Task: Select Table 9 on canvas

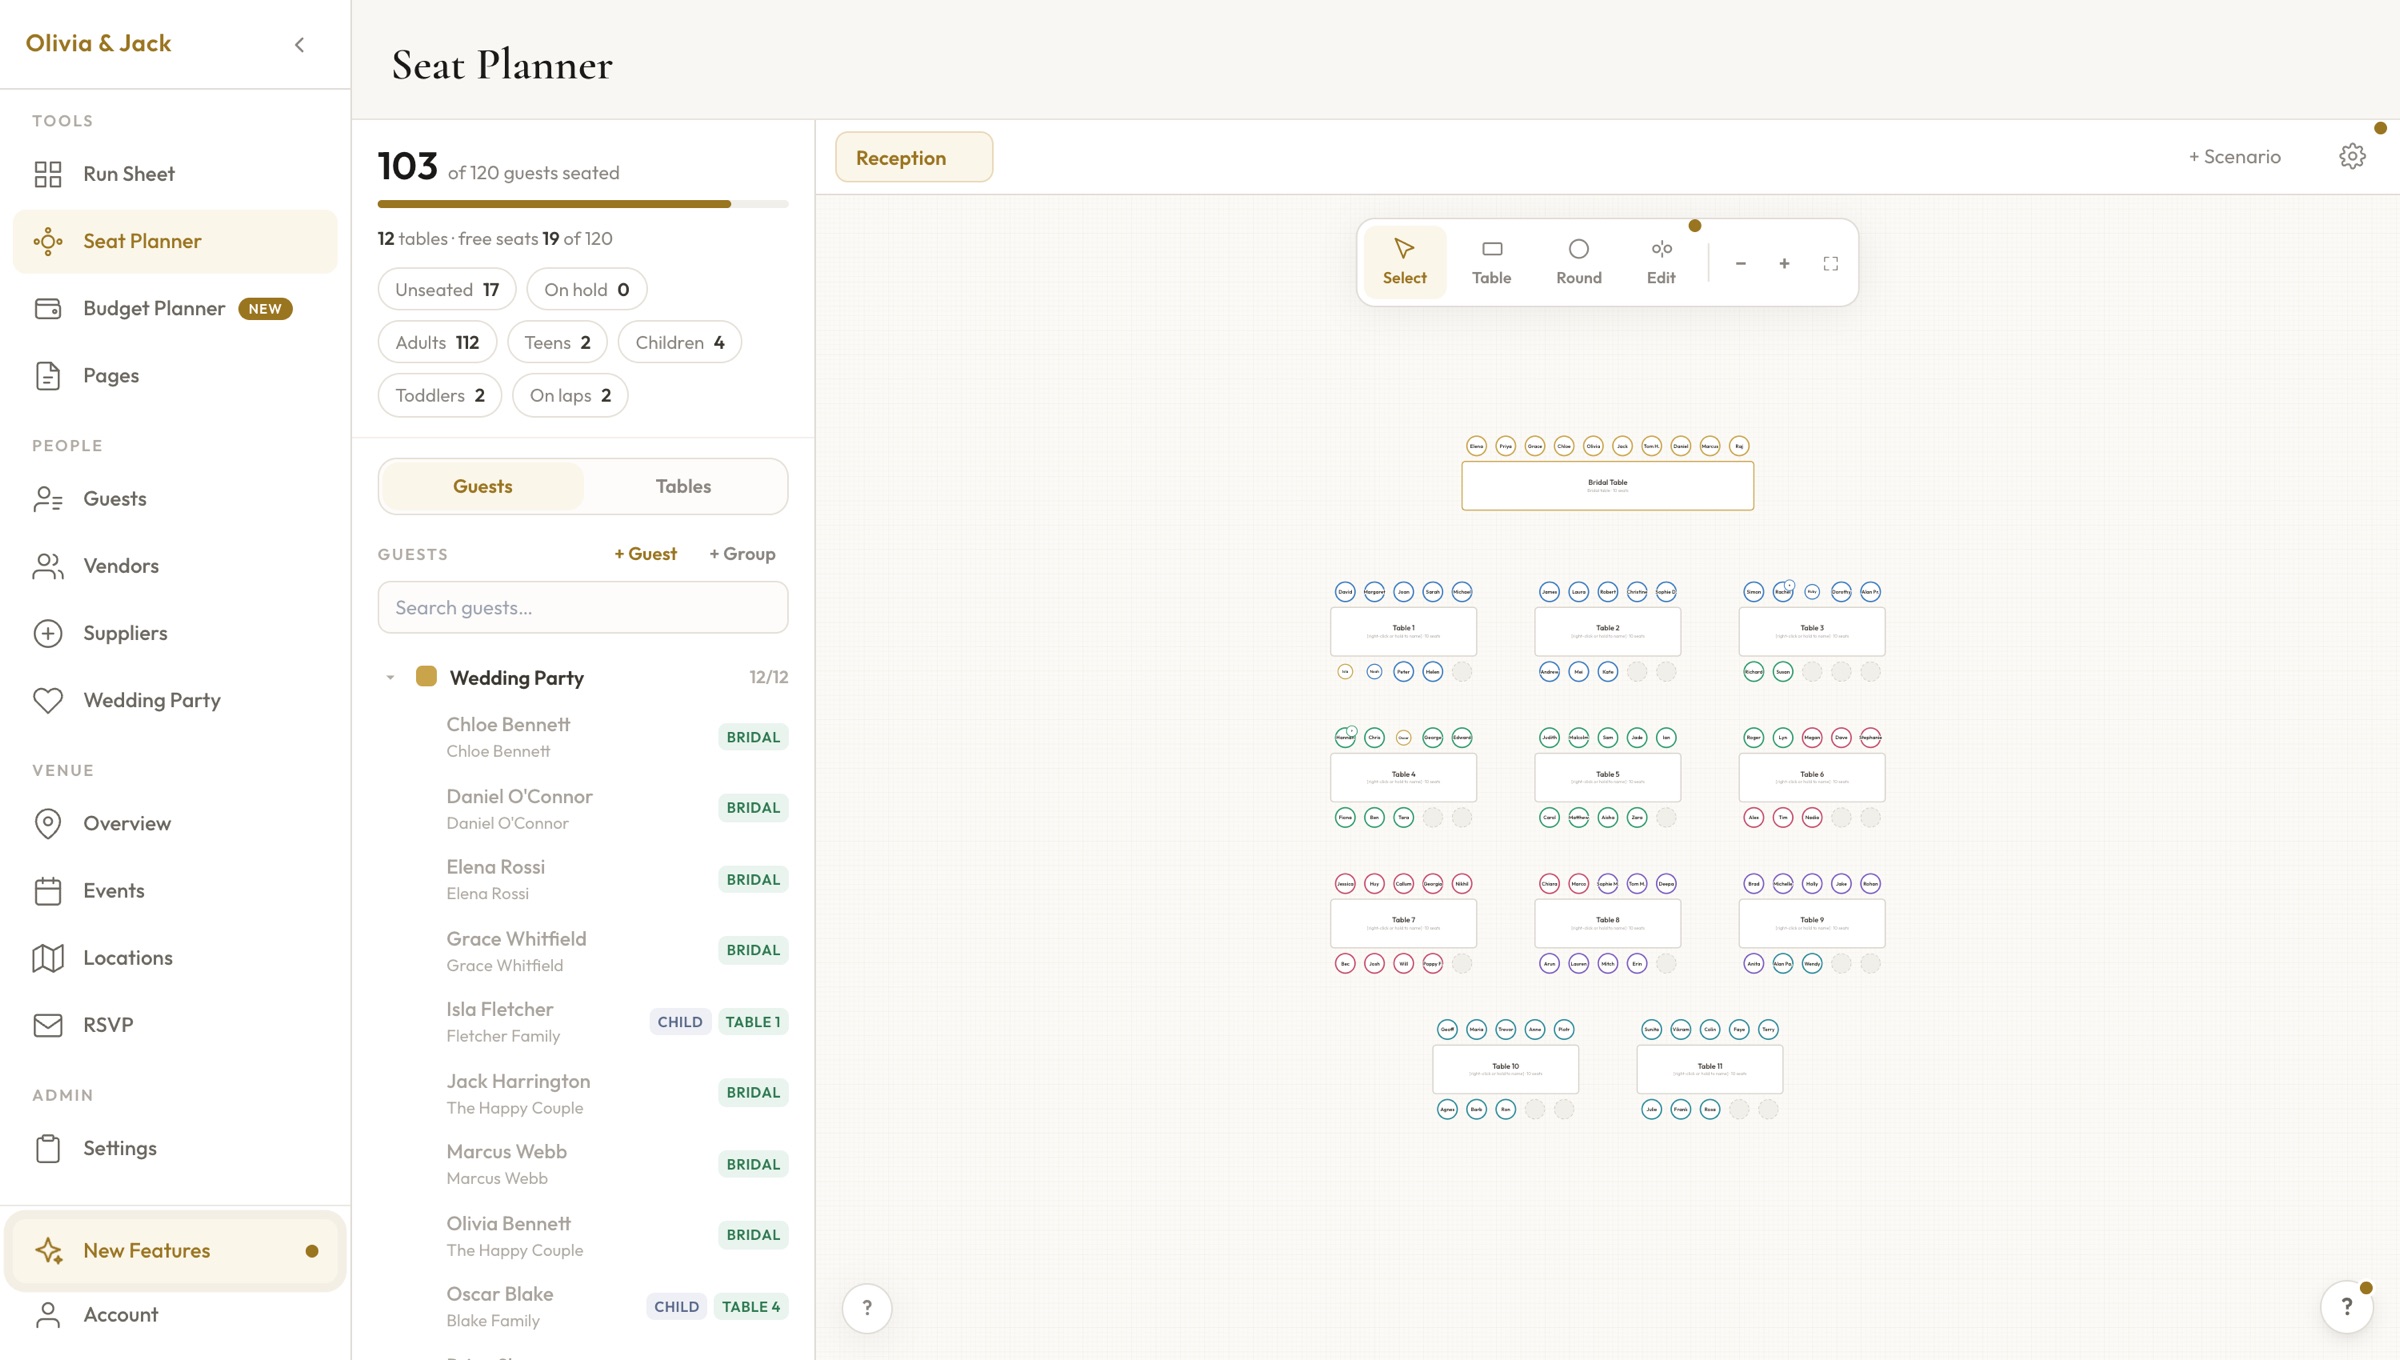Action: point(1811,923)
